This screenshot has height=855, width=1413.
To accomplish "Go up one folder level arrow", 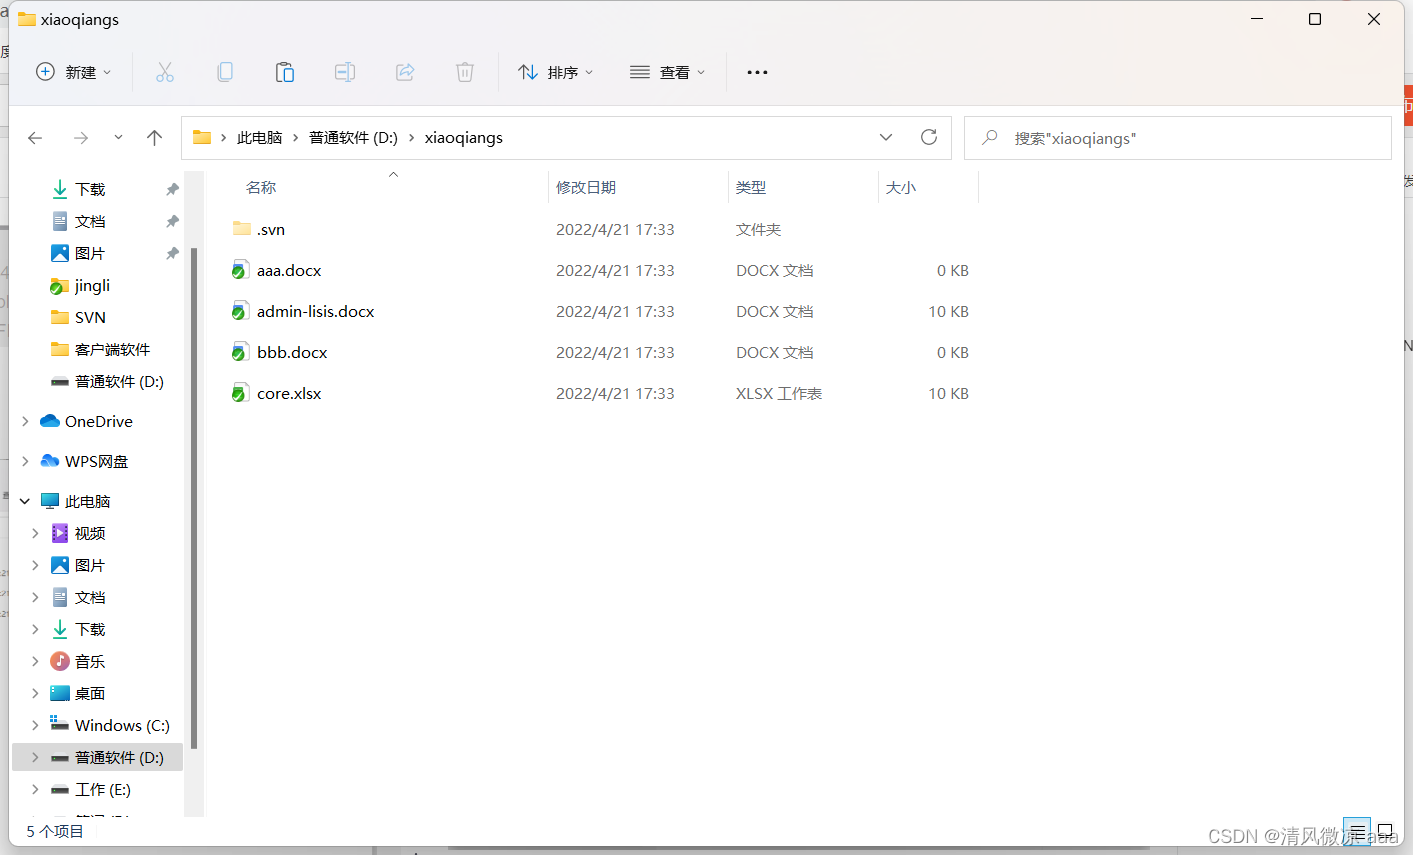I will [x=154, y=138].
